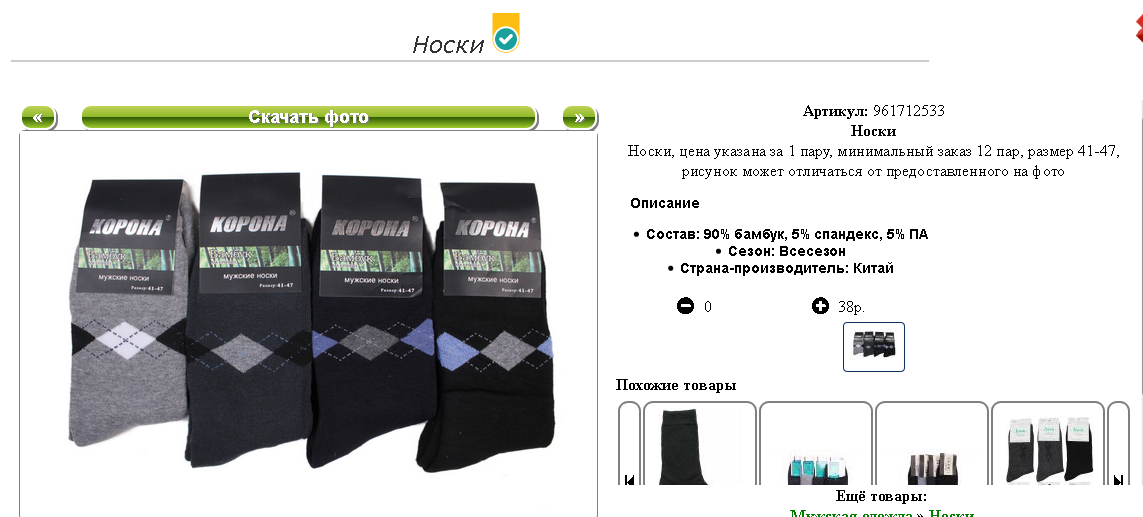Open the single black sock similar product

700,443
